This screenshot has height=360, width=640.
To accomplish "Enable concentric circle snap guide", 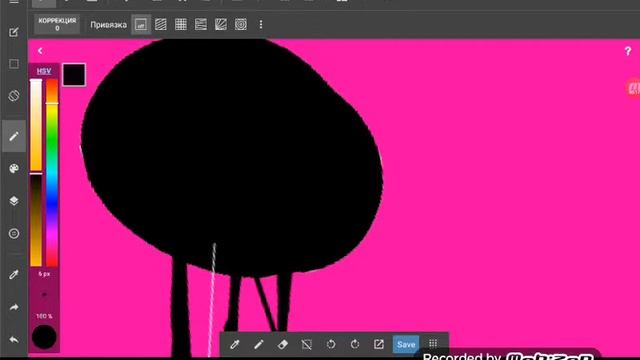I will (x=241, y=24).
